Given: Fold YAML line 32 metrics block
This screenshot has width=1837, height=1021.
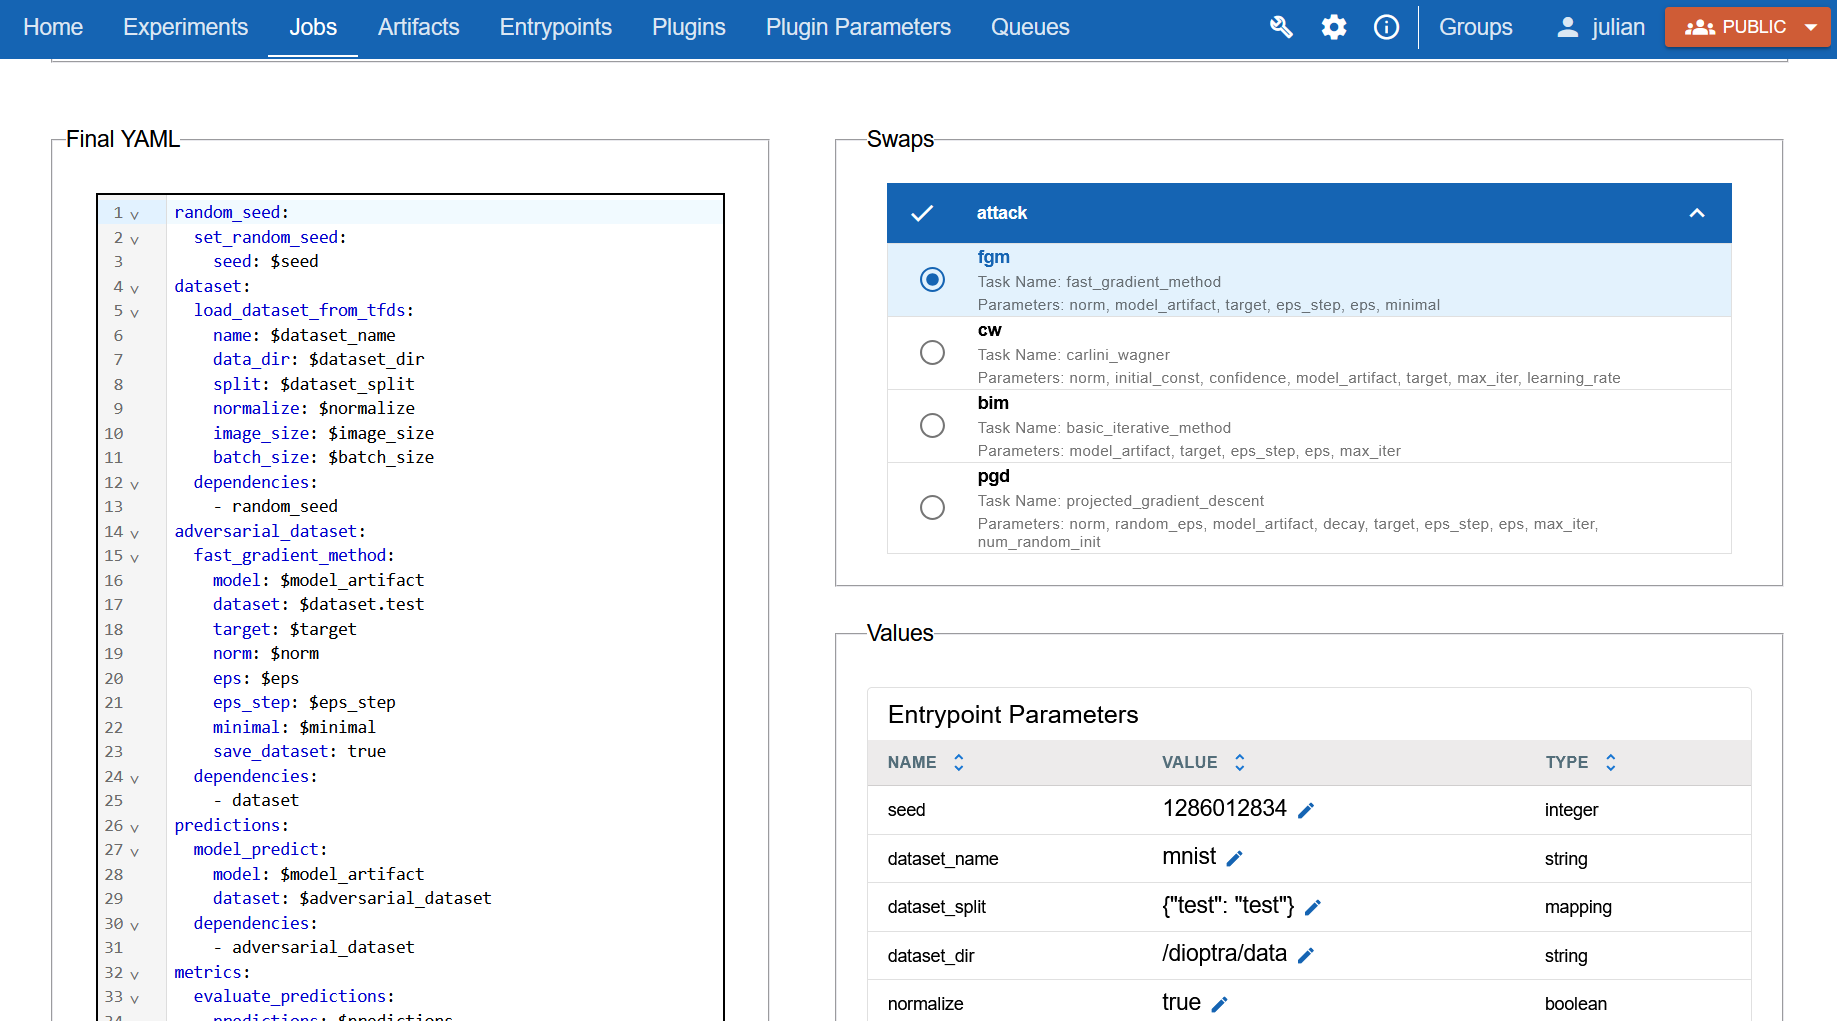Looking at the screenshot, I should 134,974.
